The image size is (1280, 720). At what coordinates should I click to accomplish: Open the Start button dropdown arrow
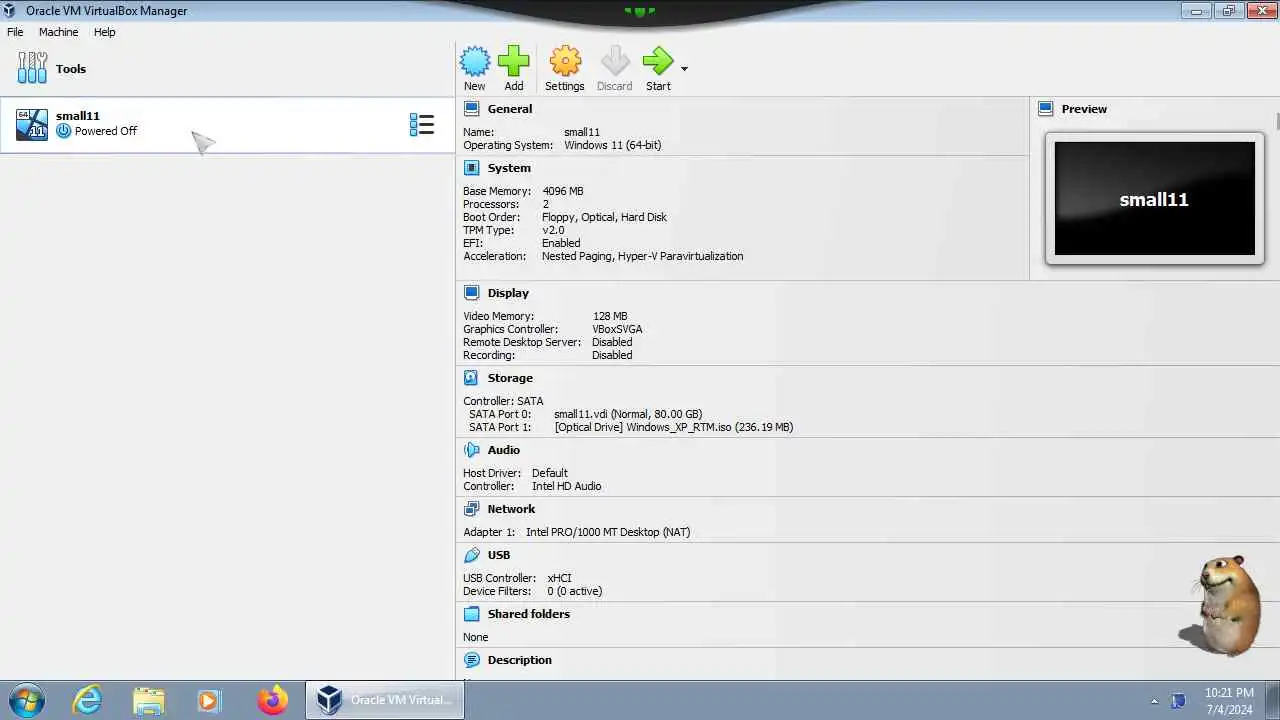684,69
